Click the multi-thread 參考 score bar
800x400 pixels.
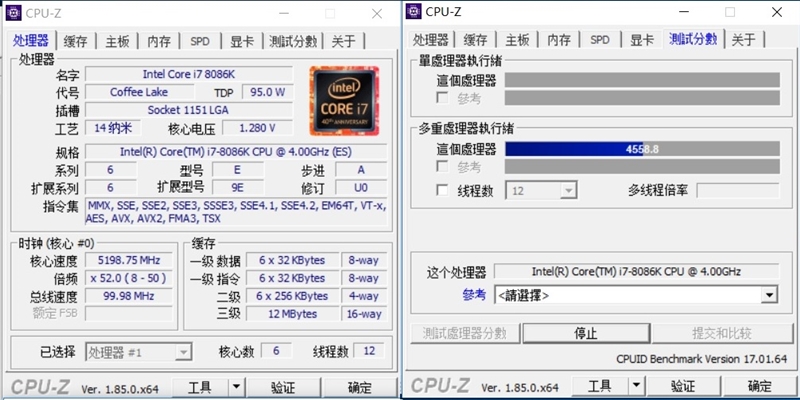coord(642,166)
